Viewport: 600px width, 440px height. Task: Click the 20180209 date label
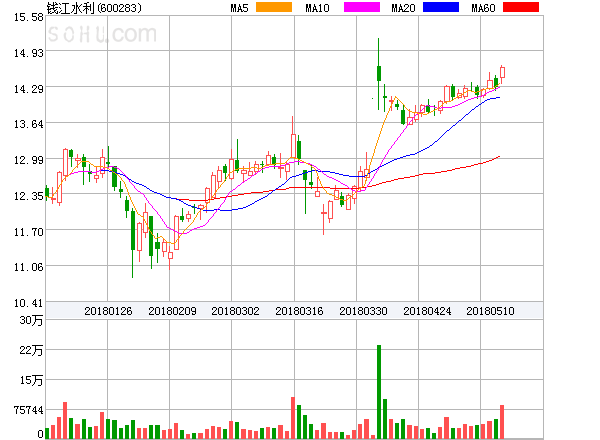coord(172,311)
